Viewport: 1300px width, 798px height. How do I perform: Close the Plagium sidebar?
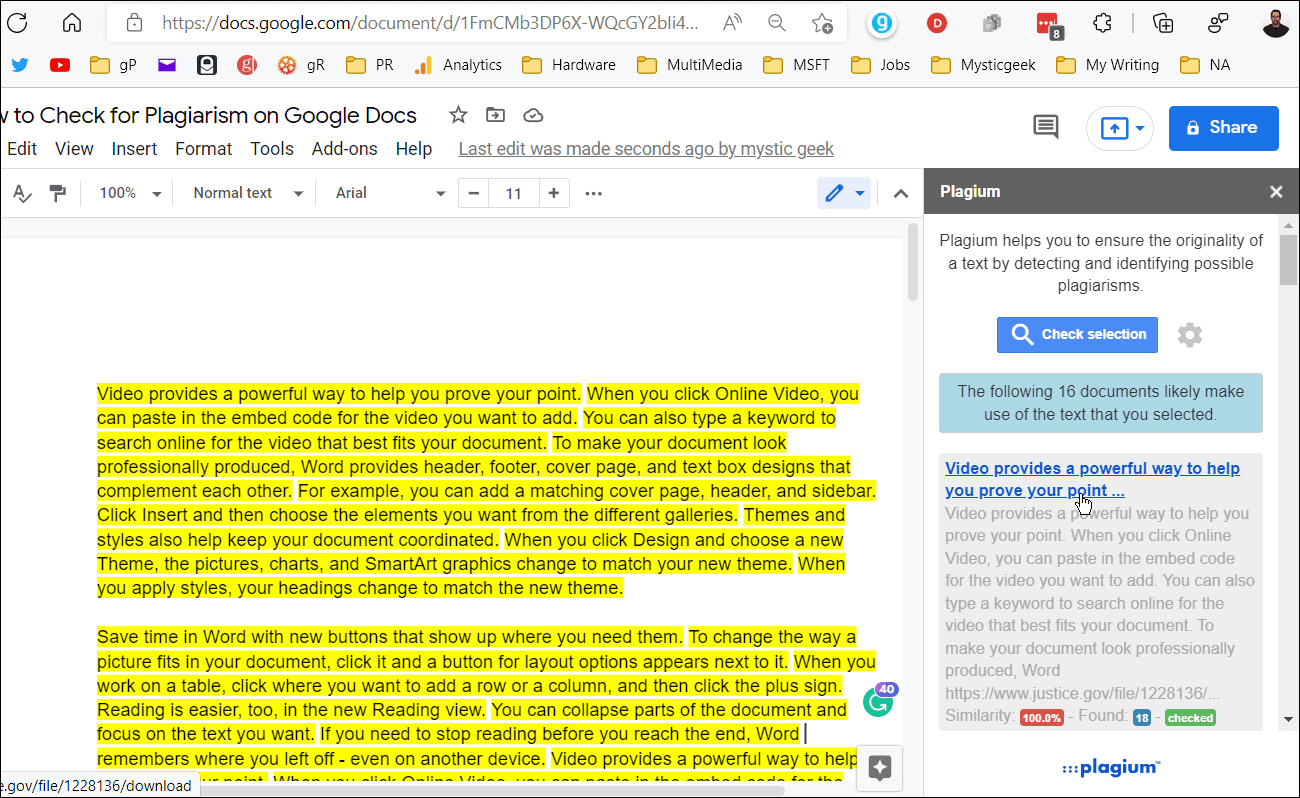click(1276, 192)
